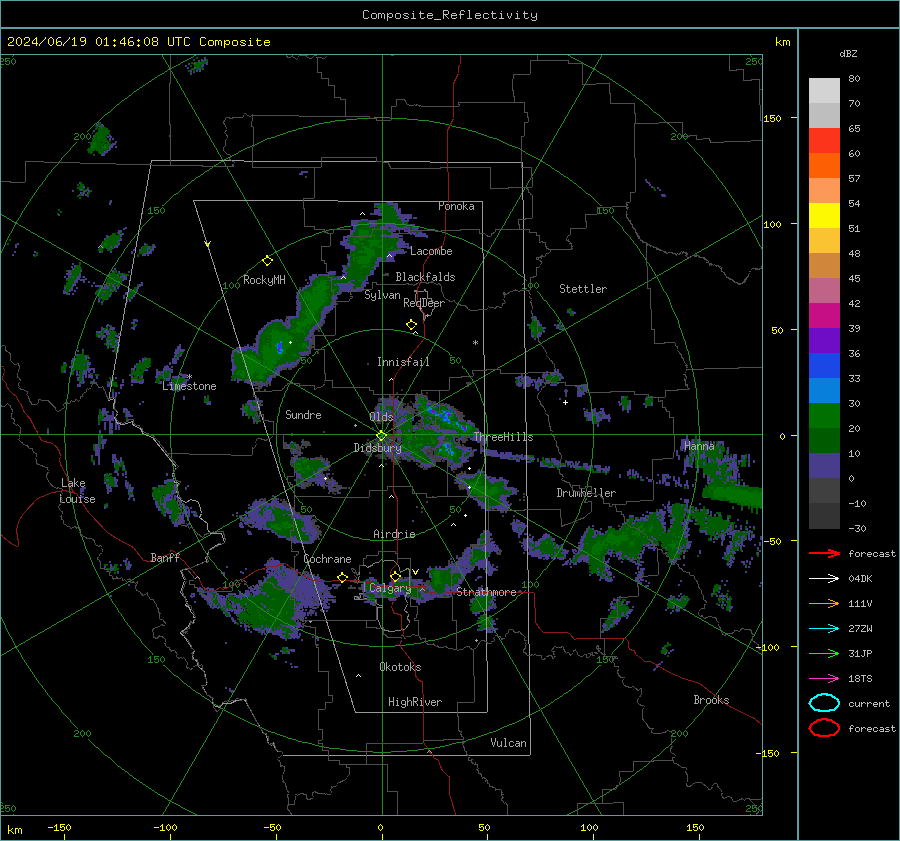
Task: Click the Didsbury label
Action: 377,448
